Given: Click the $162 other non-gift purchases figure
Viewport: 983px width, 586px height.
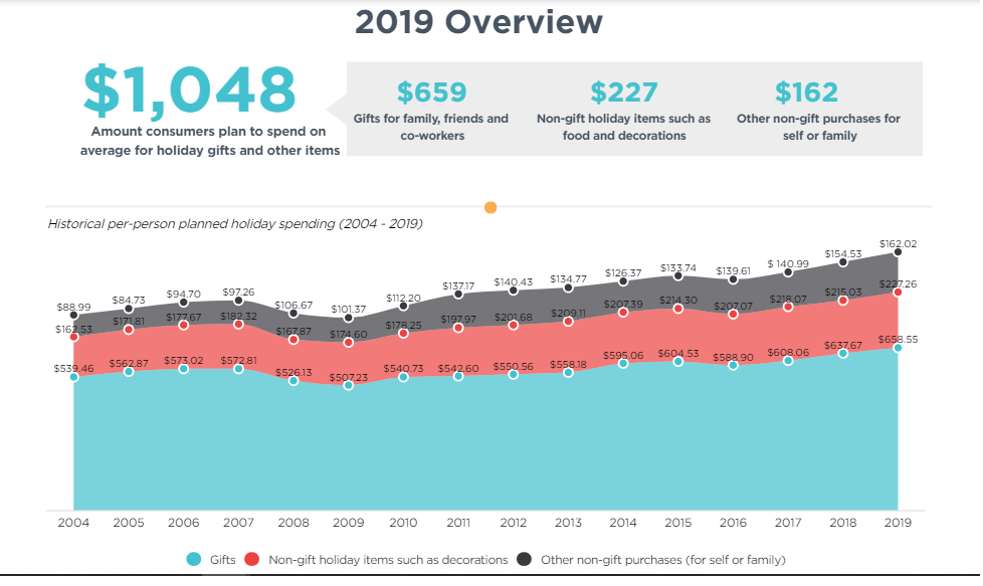Looking at the screenshot, I should pos(806,92).
